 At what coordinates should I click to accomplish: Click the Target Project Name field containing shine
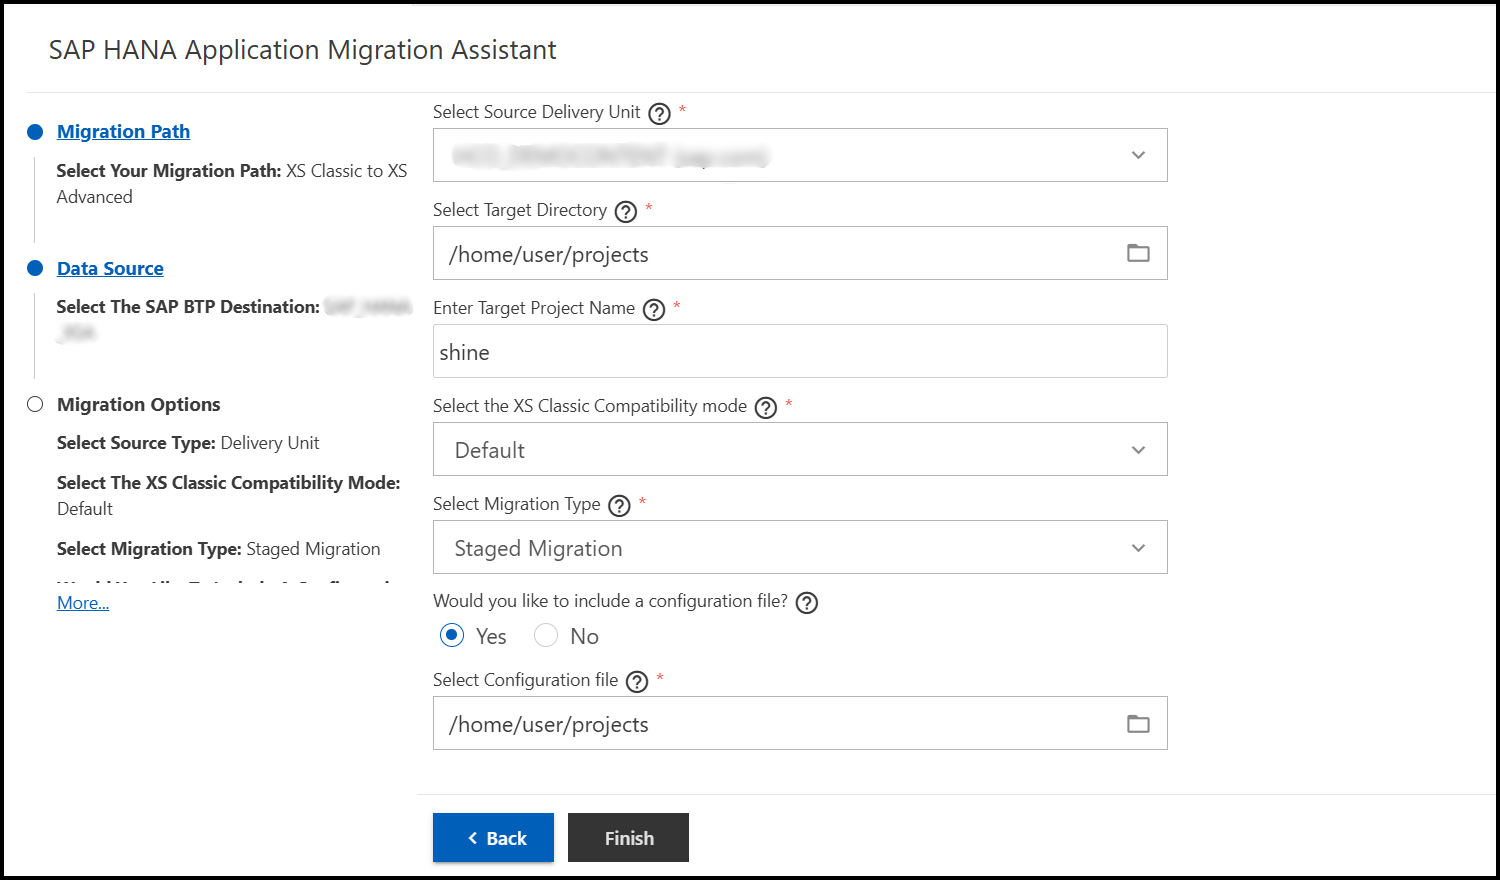(x=800, y=351)
